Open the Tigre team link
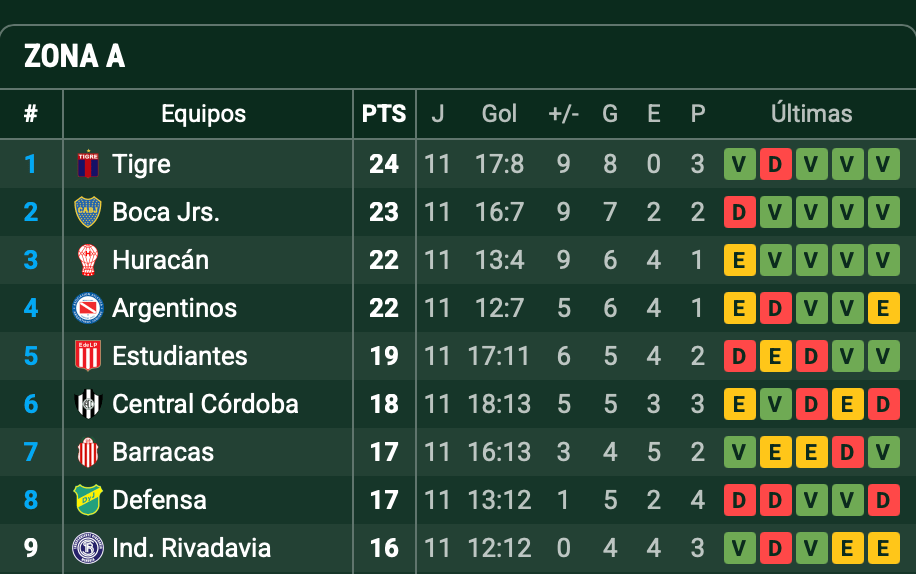Screen dimensions: 916x574 [x=141, y=164]
